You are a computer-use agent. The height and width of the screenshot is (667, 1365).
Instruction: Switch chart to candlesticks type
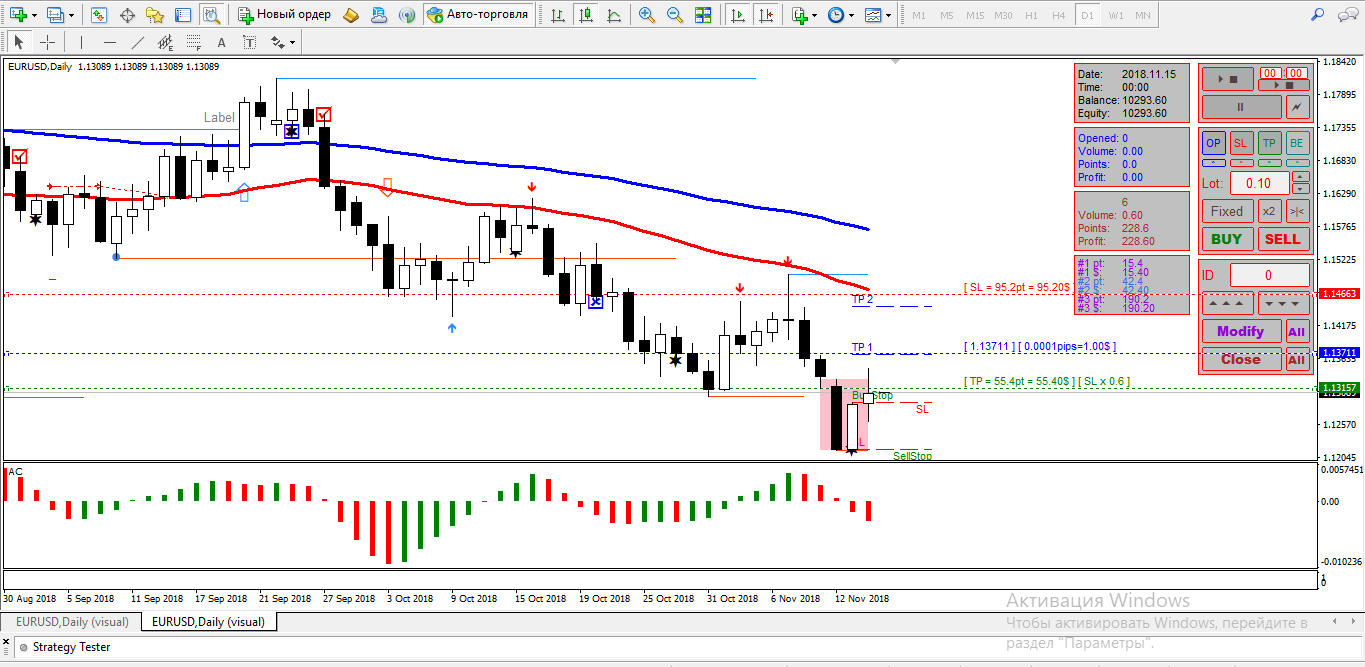point(584,15)
